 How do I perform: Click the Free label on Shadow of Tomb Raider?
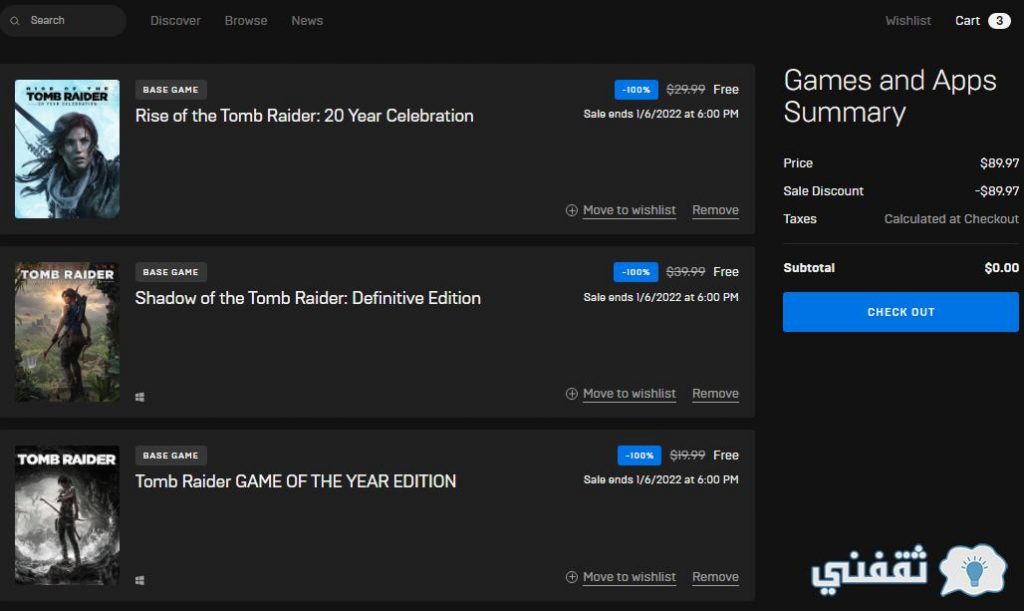click(726, 272)
